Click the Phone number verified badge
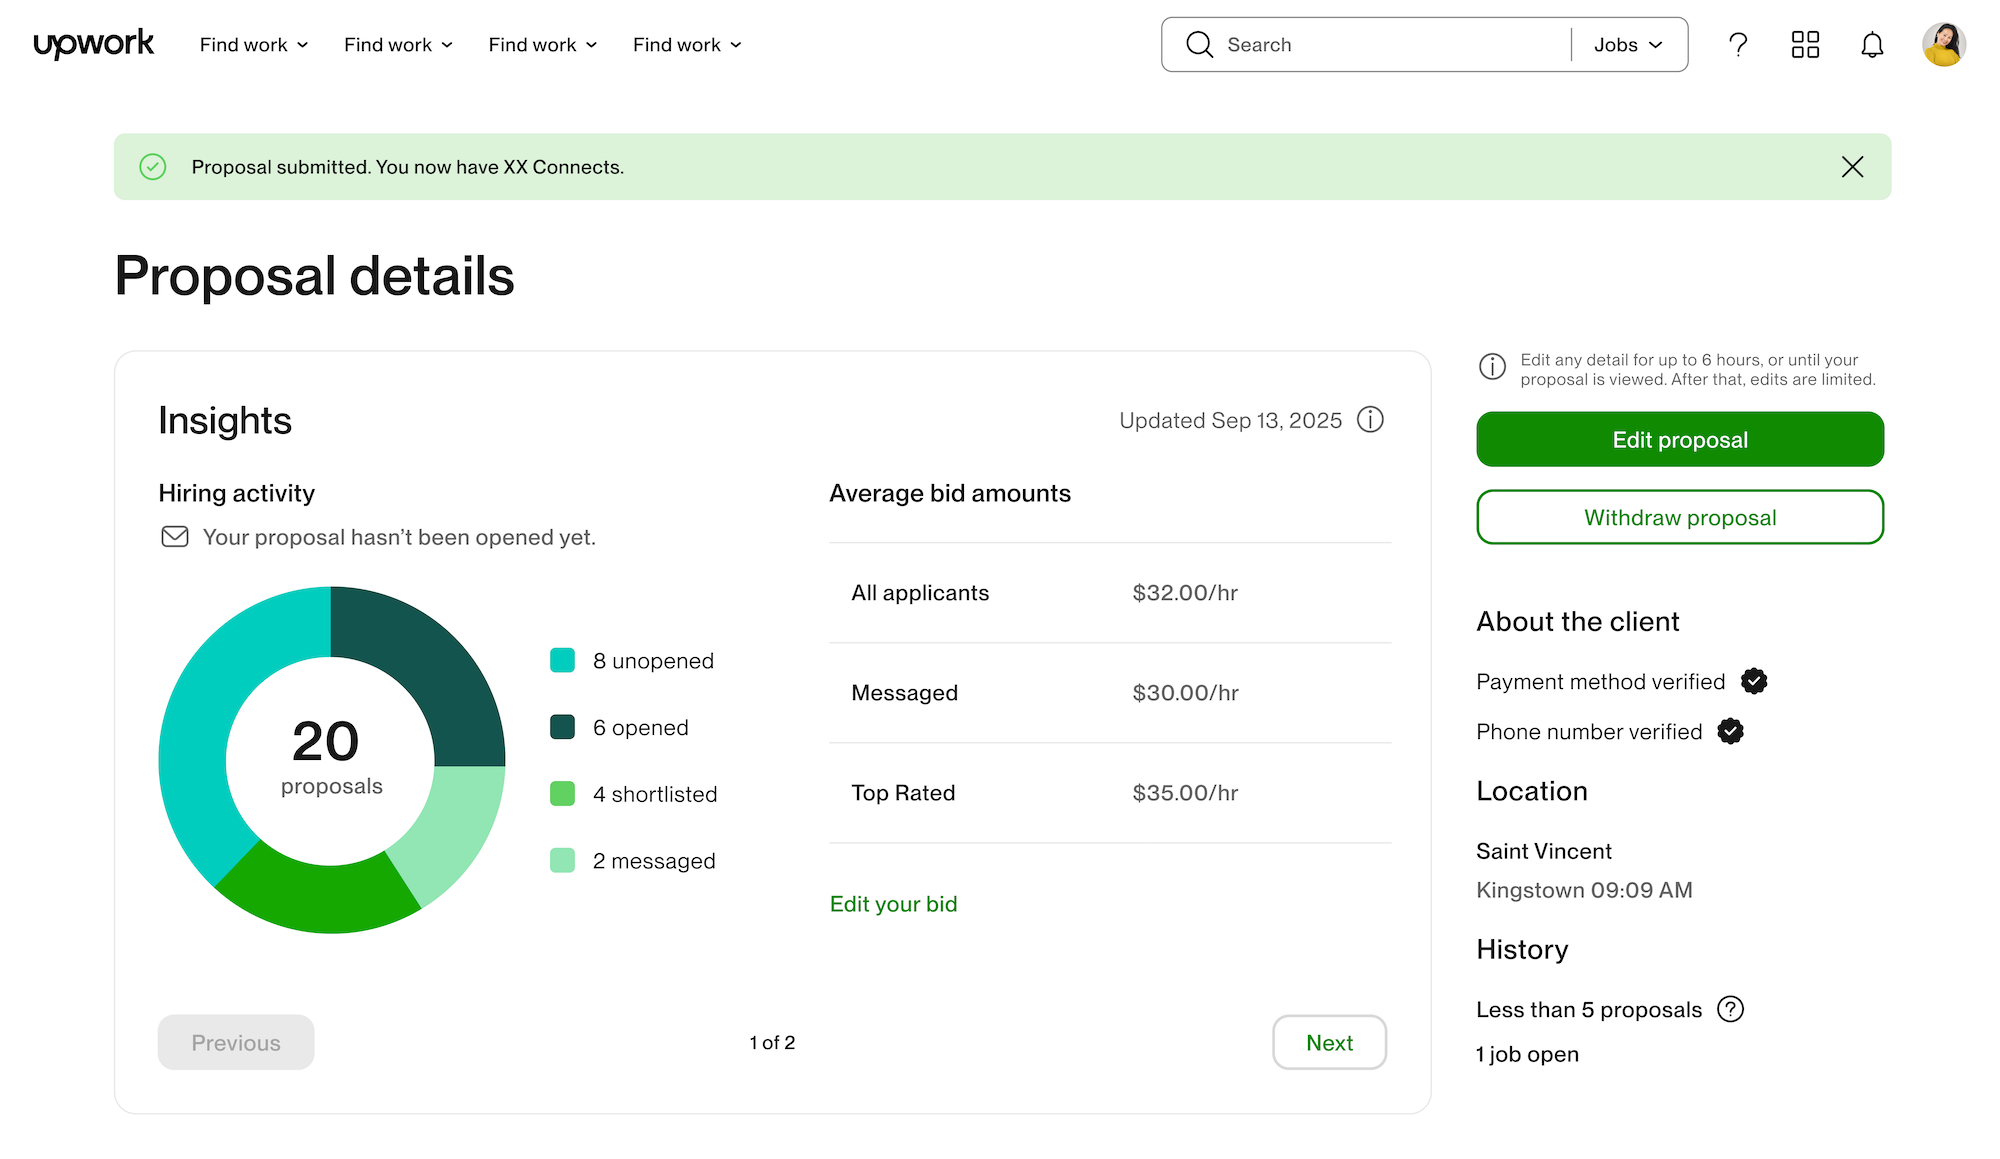 (1728, 731)
